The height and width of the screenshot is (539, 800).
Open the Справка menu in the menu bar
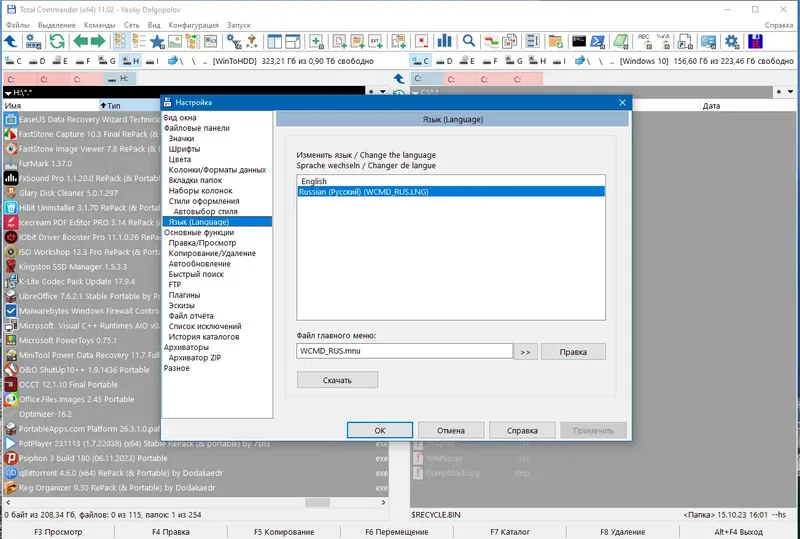[x=779, y=25]
